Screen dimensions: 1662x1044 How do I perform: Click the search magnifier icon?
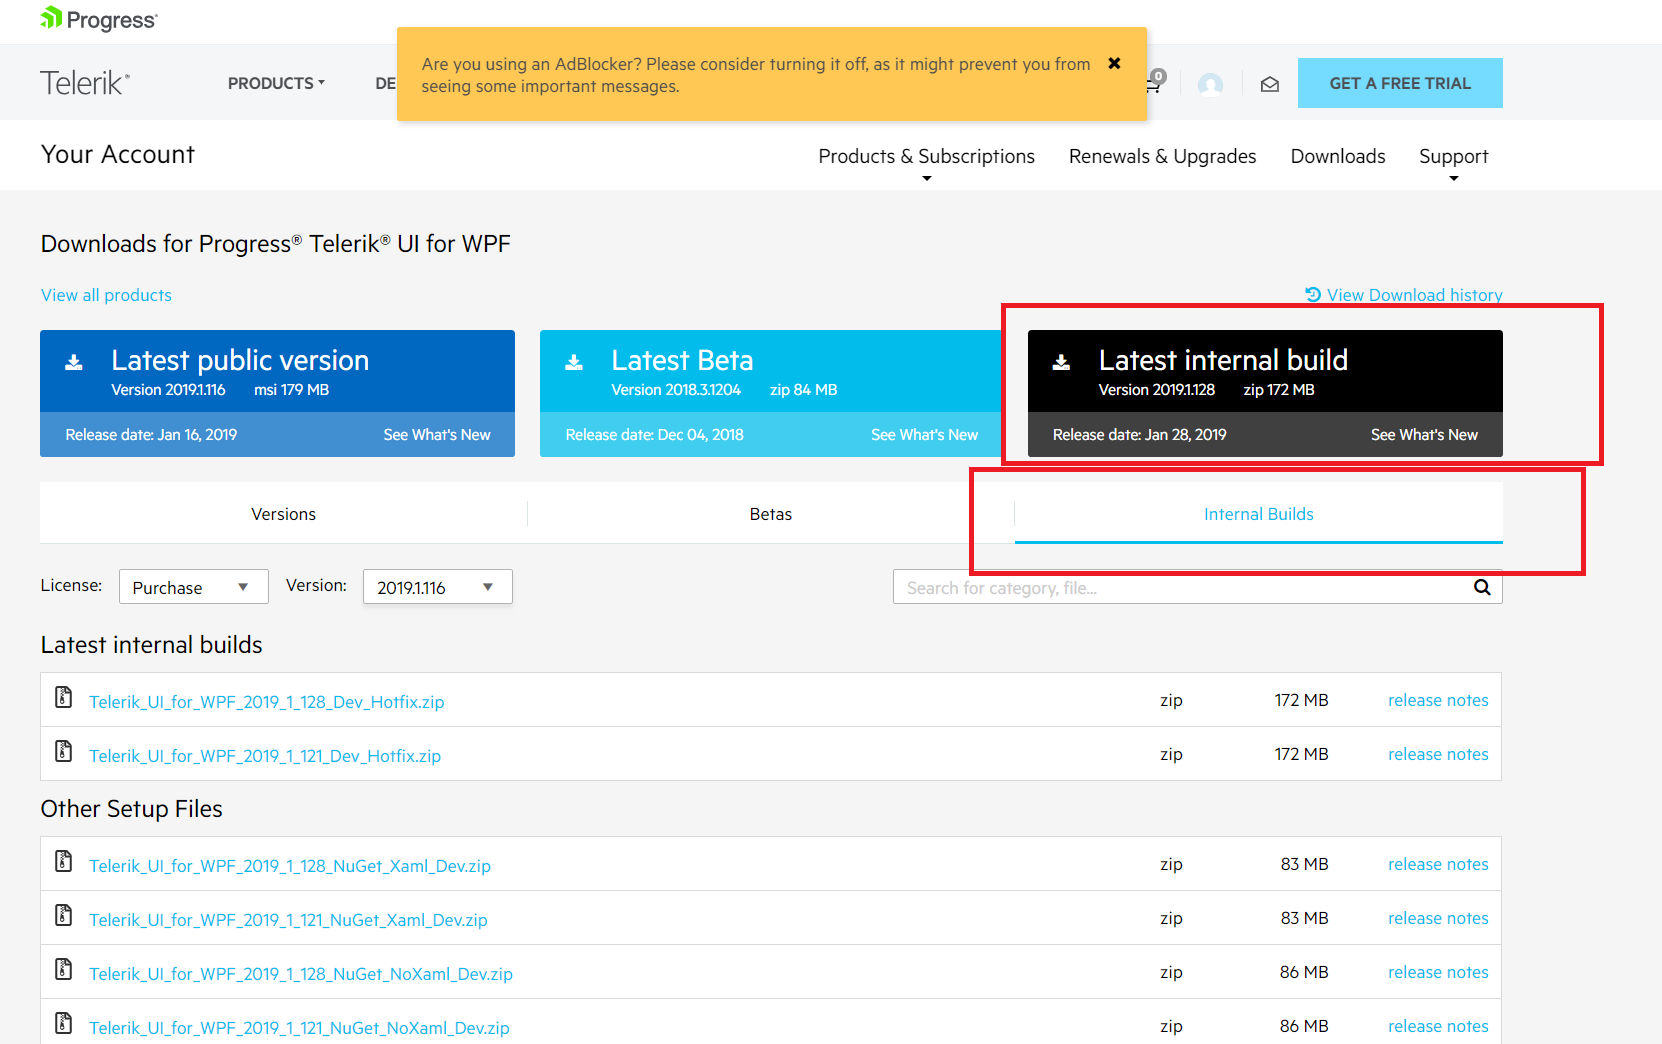(1482, 587)
